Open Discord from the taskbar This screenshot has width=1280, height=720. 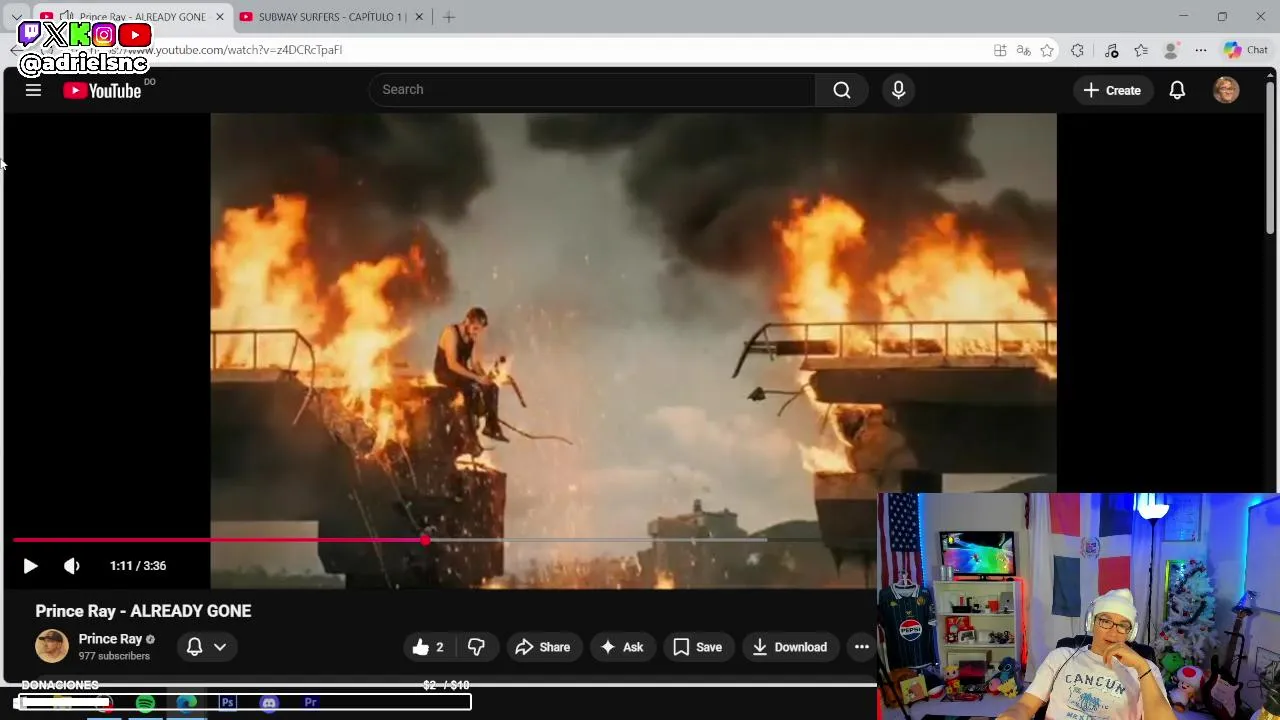click(269, 703)
